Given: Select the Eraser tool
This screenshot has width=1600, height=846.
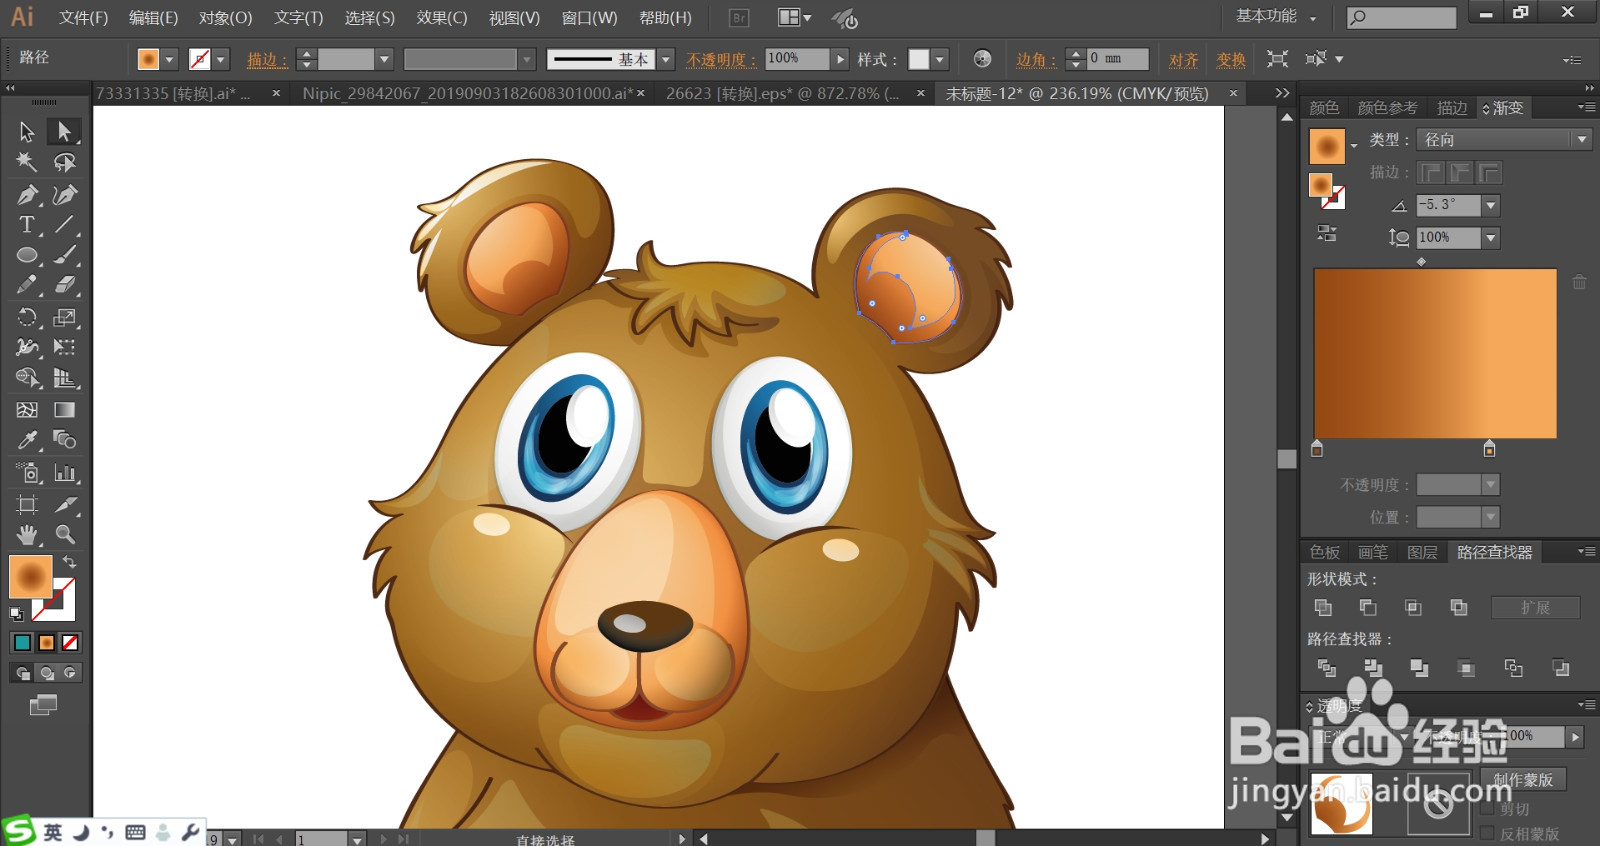Looking at the screenshot, I should [x=64, y=285].
